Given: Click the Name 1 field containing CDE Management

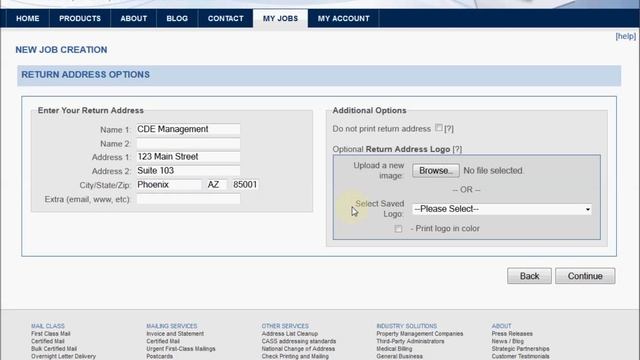Looking at the screenshot, I should click(188, 129).
